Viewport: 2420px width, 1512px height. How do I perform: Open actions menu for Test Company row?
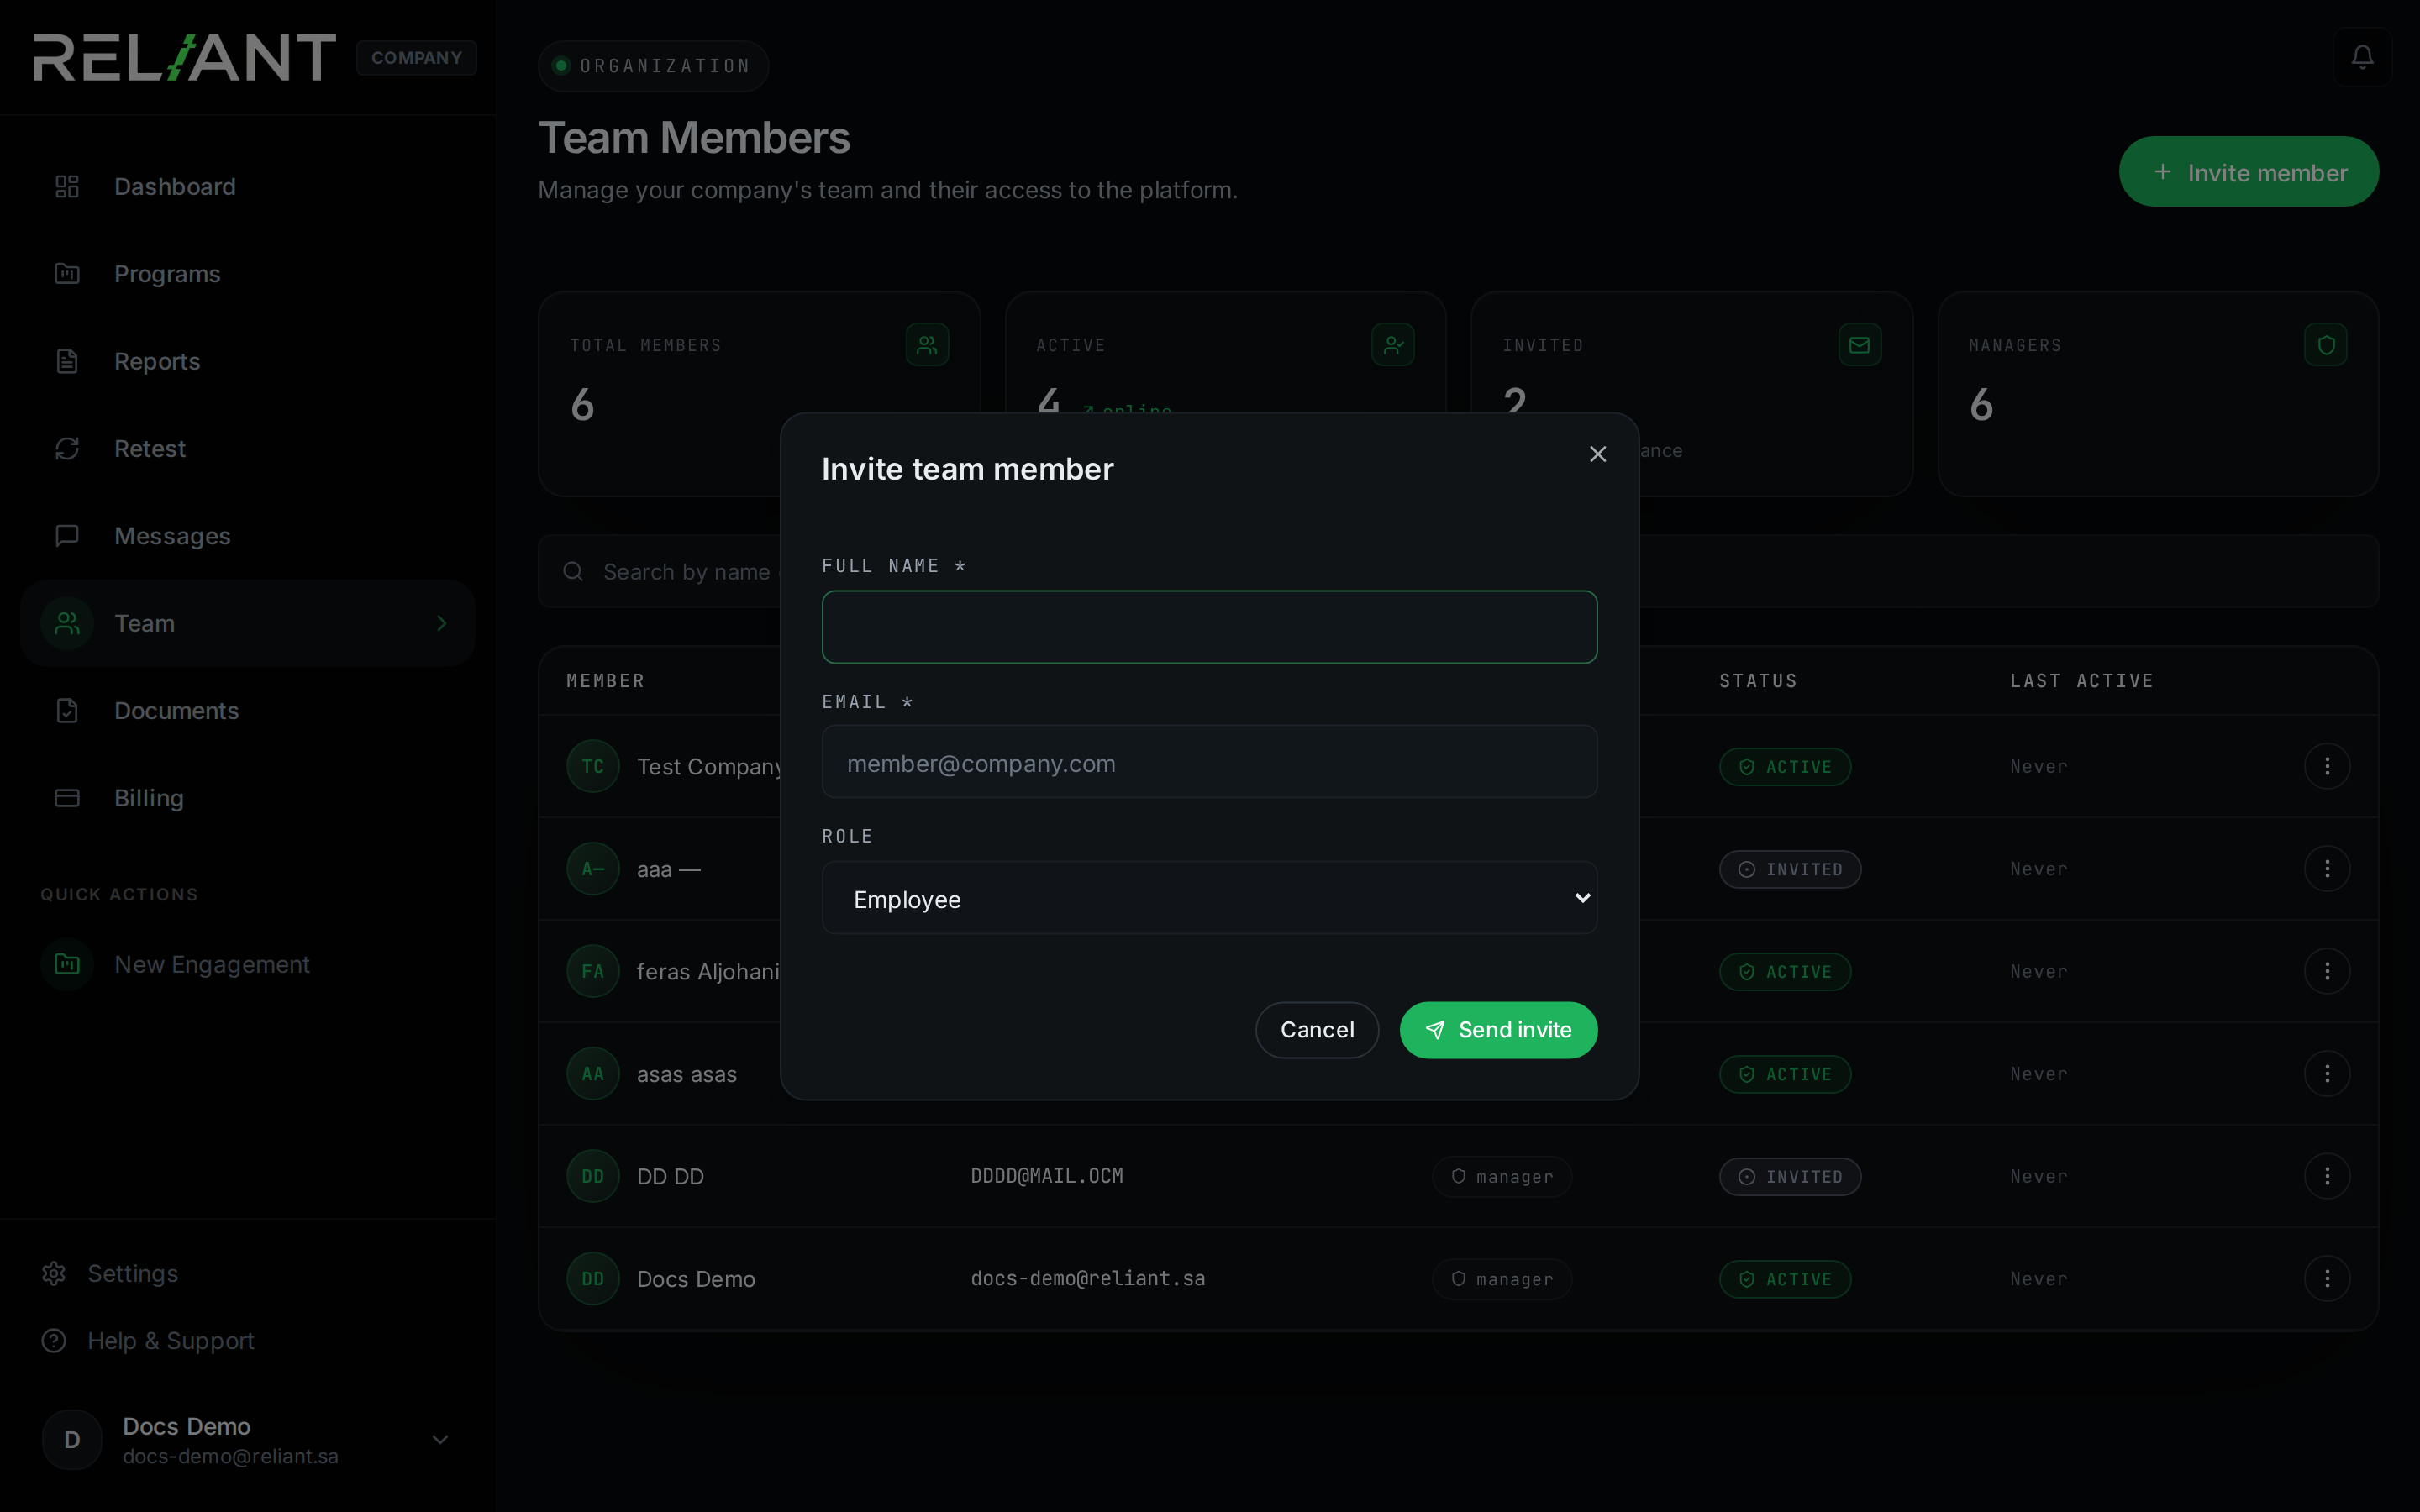pos(2327,766)
